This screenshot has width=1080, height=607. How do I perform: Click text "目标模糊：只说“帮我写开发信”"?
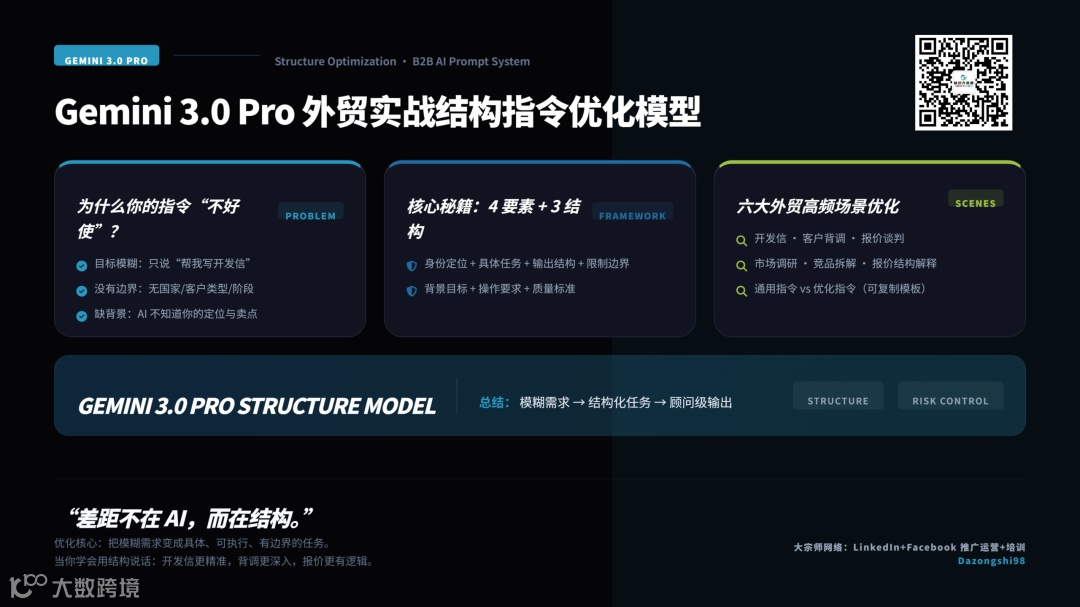coord(172,263)
